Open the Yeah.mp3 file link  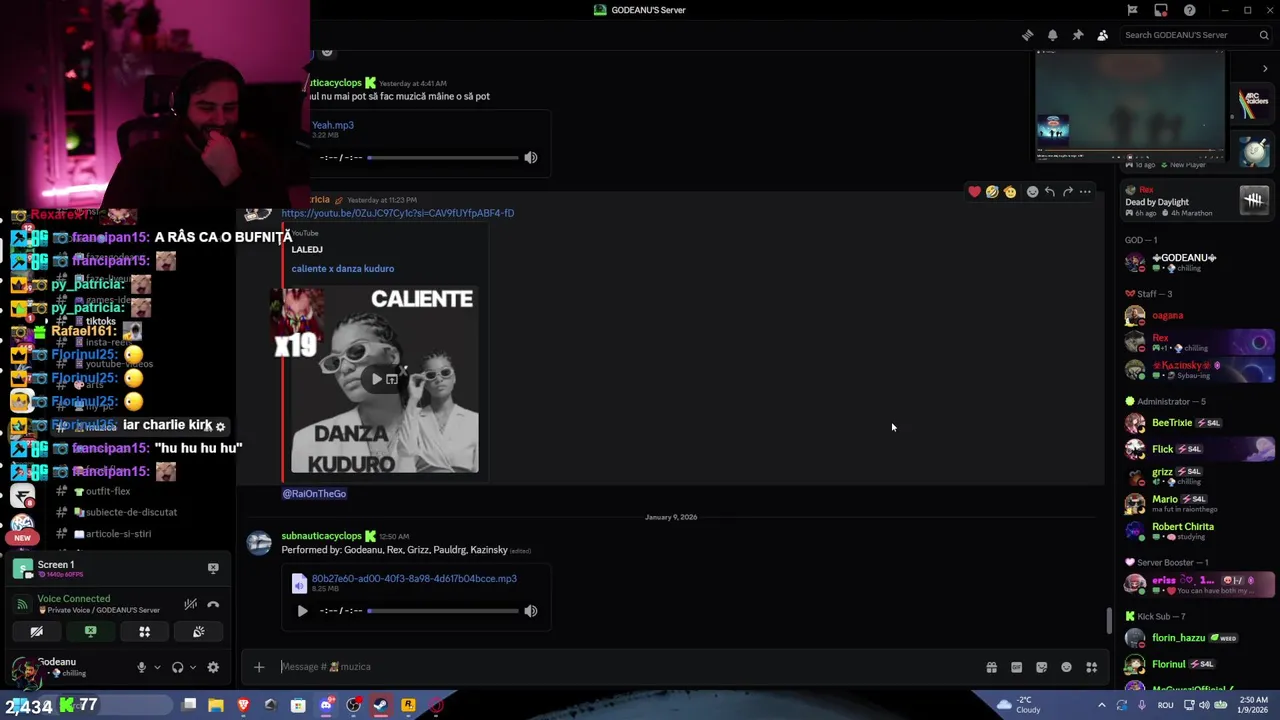[333, 125]
